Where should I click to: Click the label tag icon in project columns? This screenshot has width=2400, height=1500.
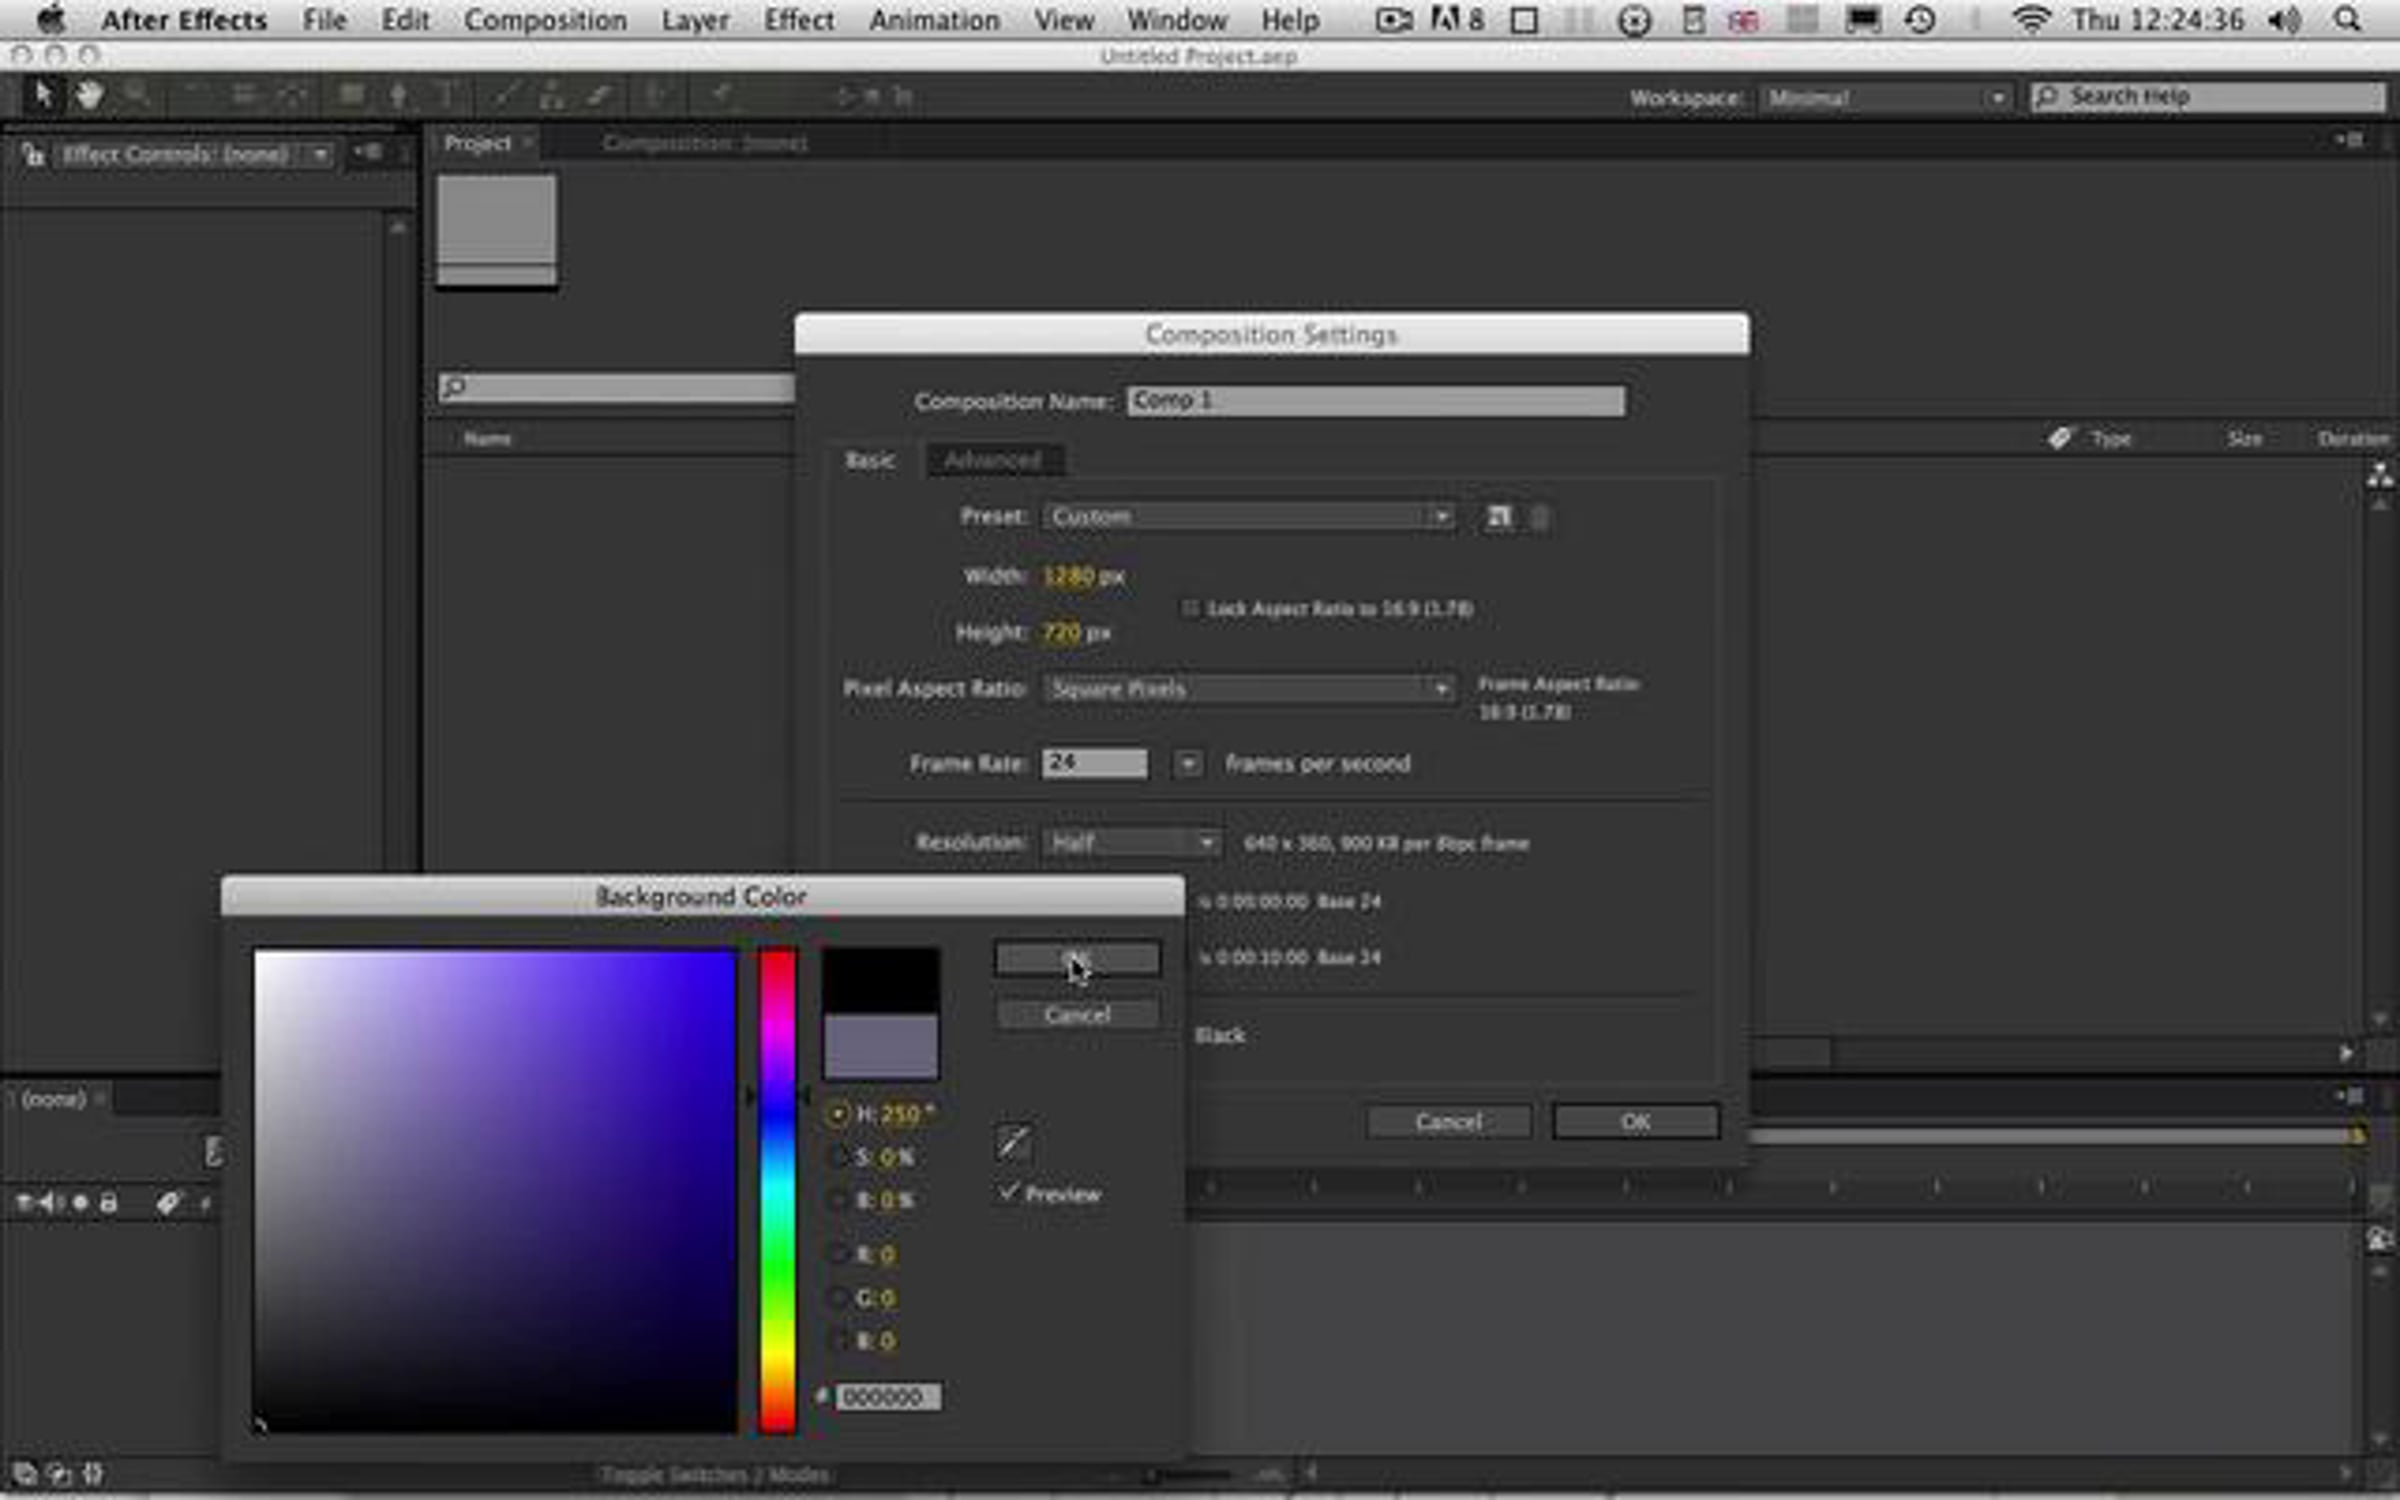click(x=2059, y=438)
